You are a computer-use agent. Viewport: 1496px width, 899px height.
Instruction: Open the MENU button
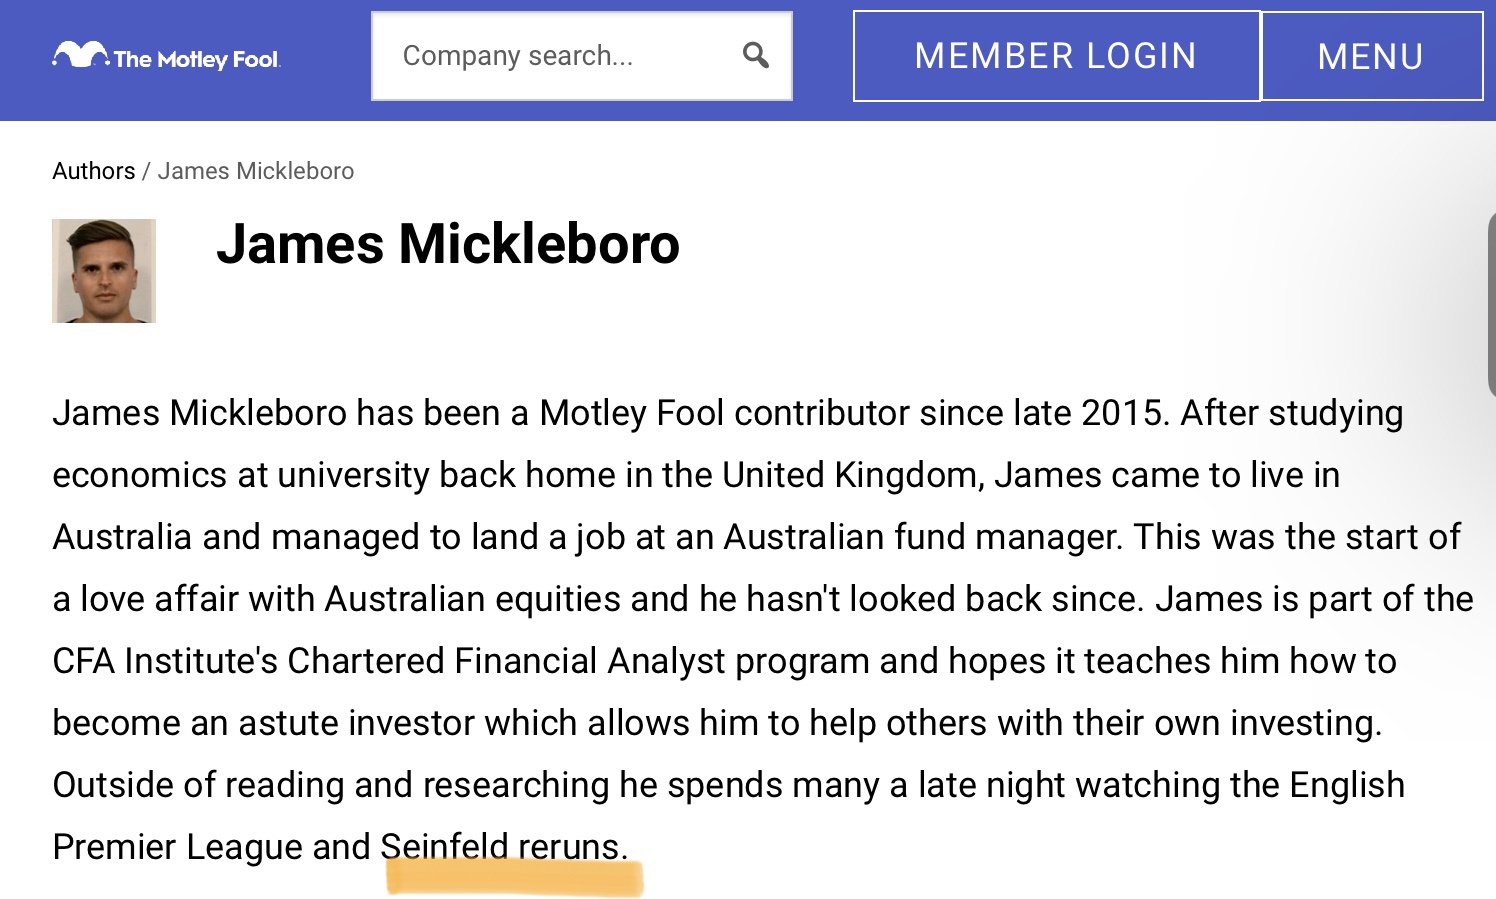coord(1371,56)
